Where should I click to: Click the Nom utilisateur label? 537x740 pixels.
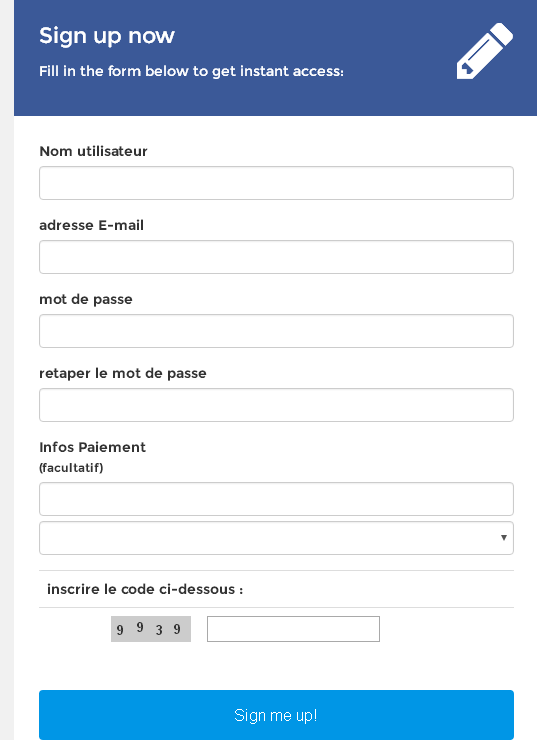pos(93,151)
